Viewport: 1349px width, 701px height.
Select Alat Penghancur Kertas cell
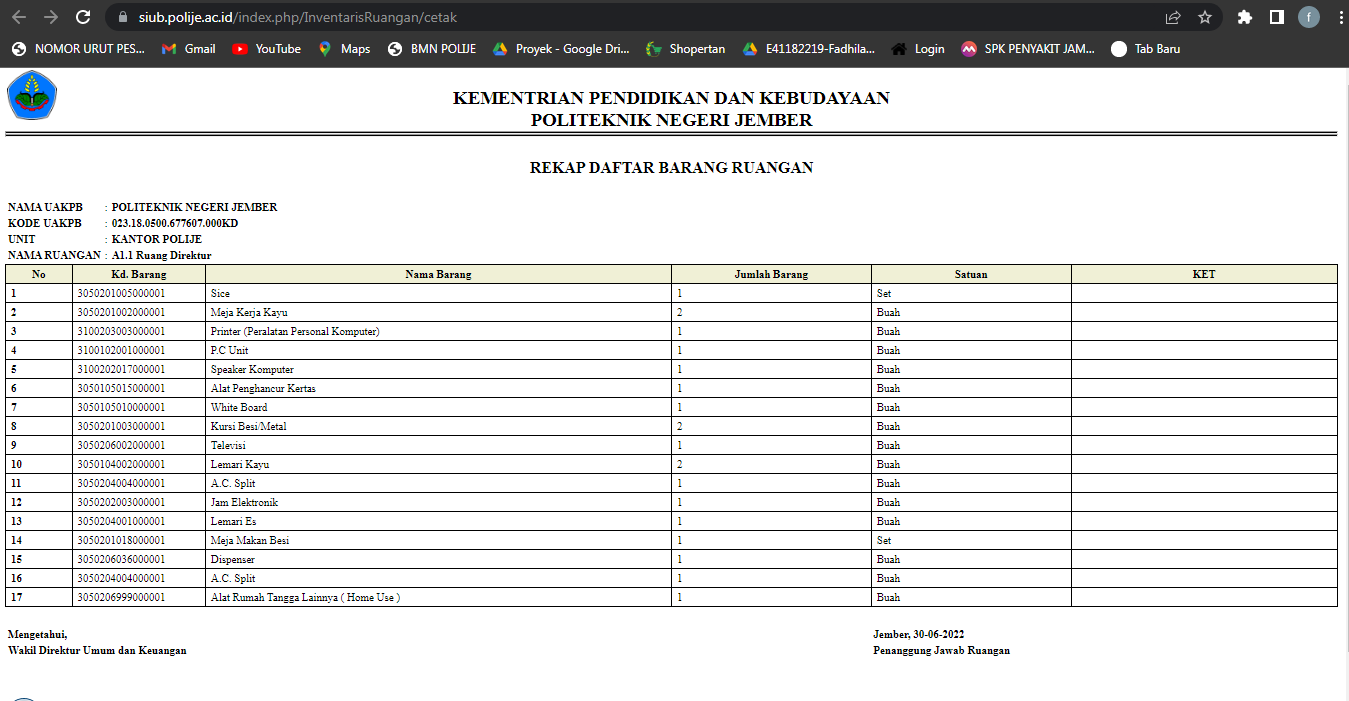[438, 388]
